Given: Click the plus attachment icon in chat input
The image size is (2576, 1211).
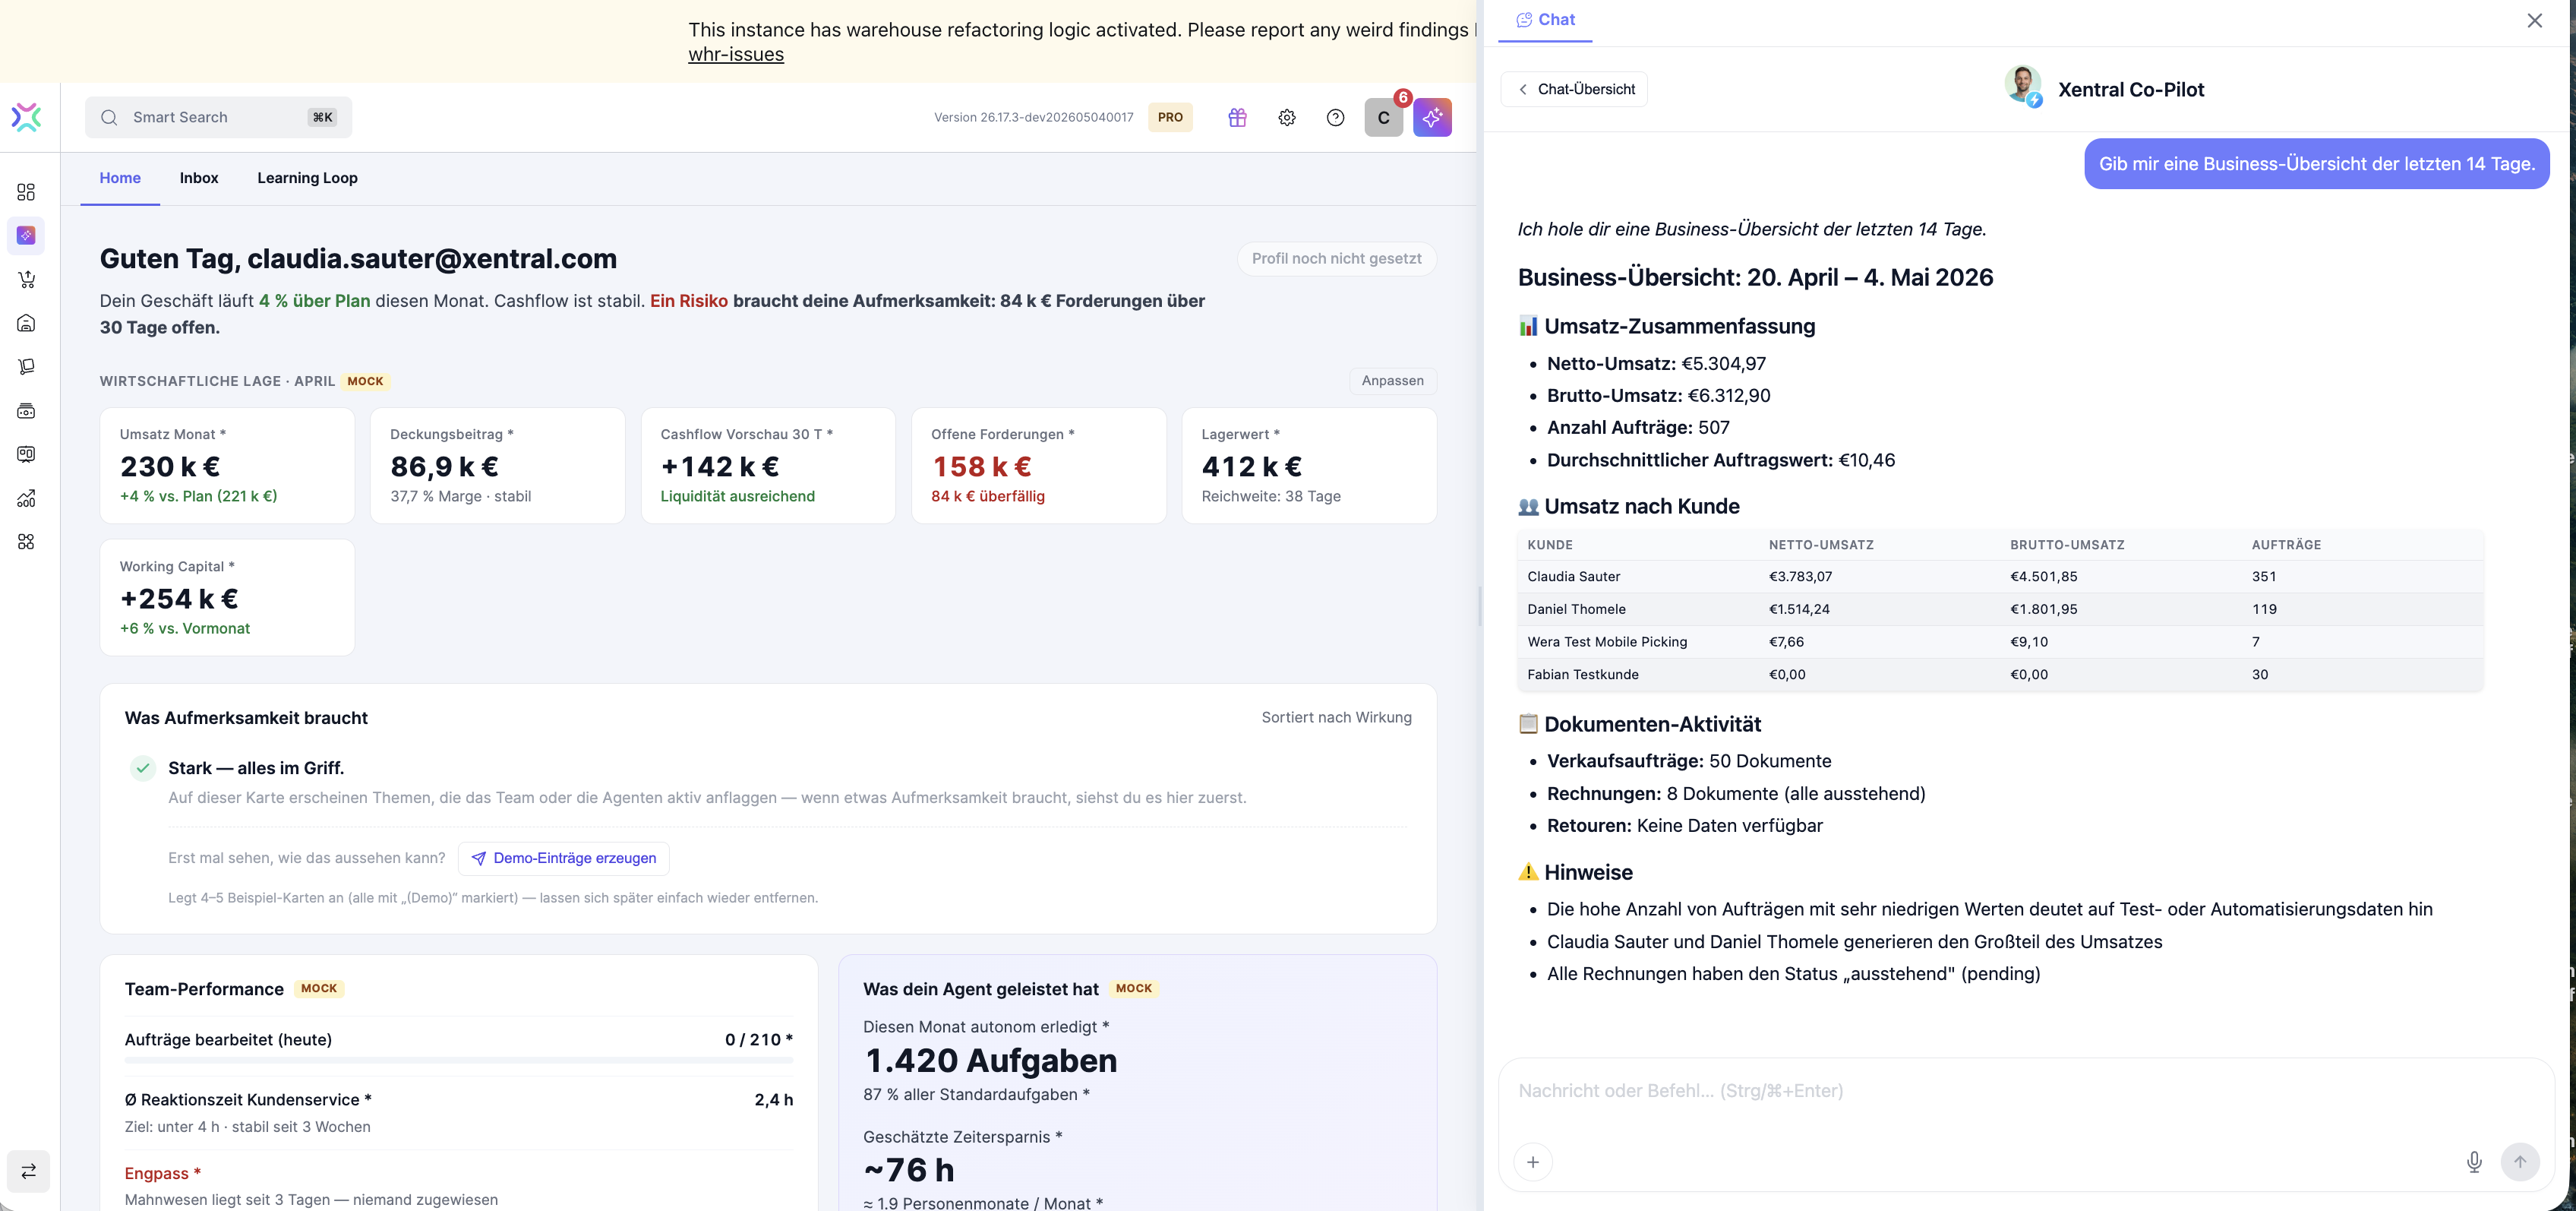Looking at the screenshot, I should 1533,1162.
